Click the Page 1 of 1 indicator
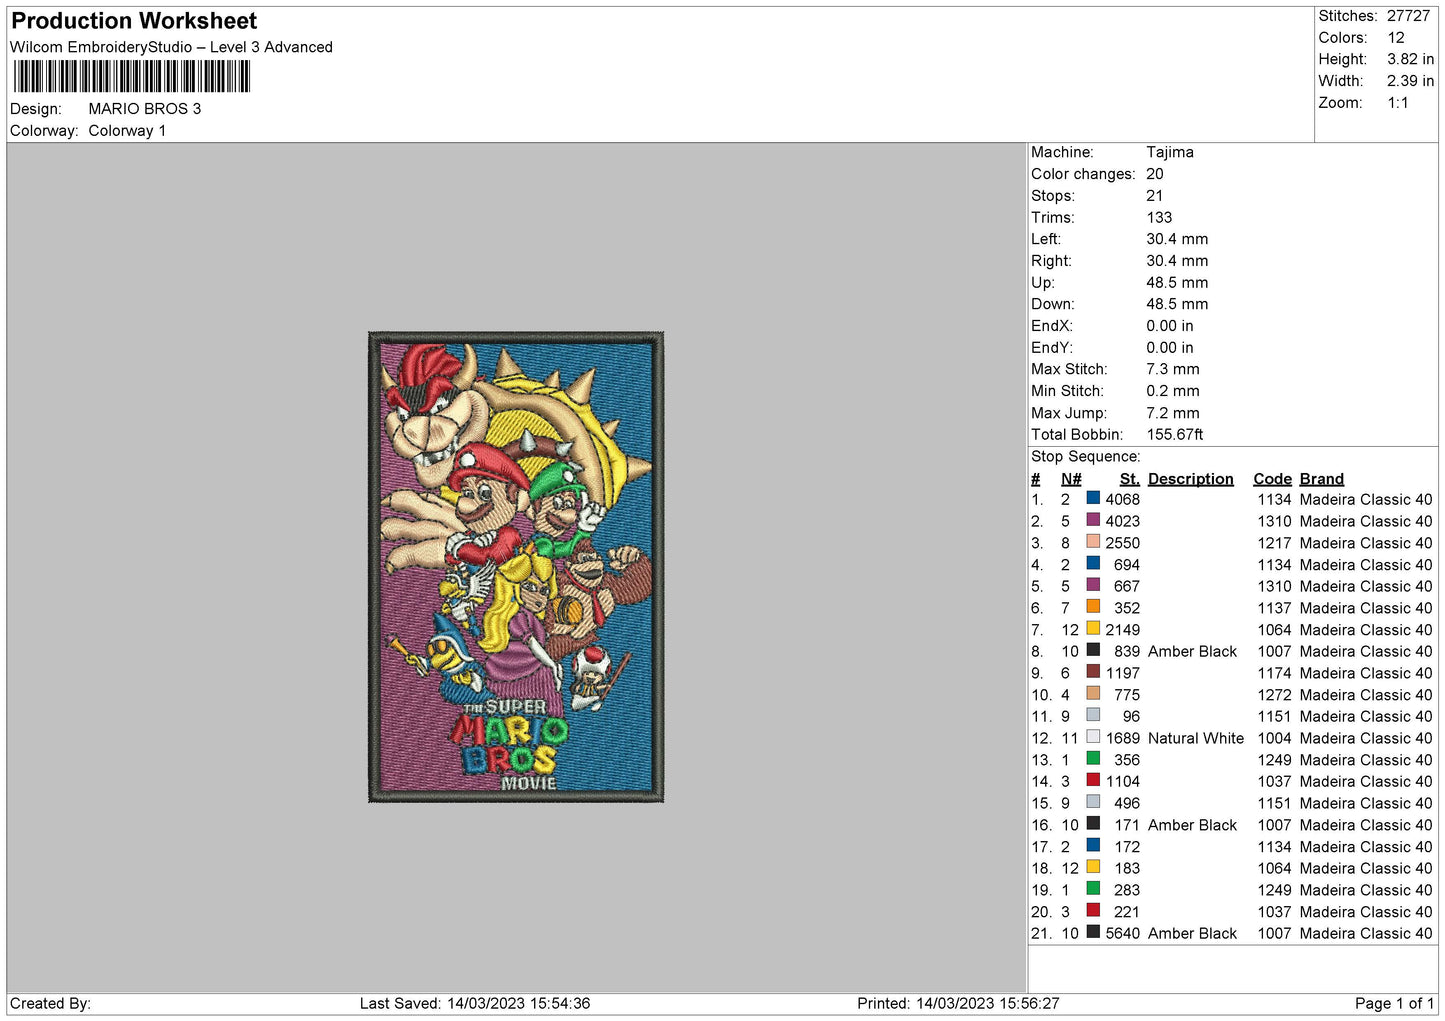The width and height of the screenshot is (1445, 1021). [1394, 1003]
